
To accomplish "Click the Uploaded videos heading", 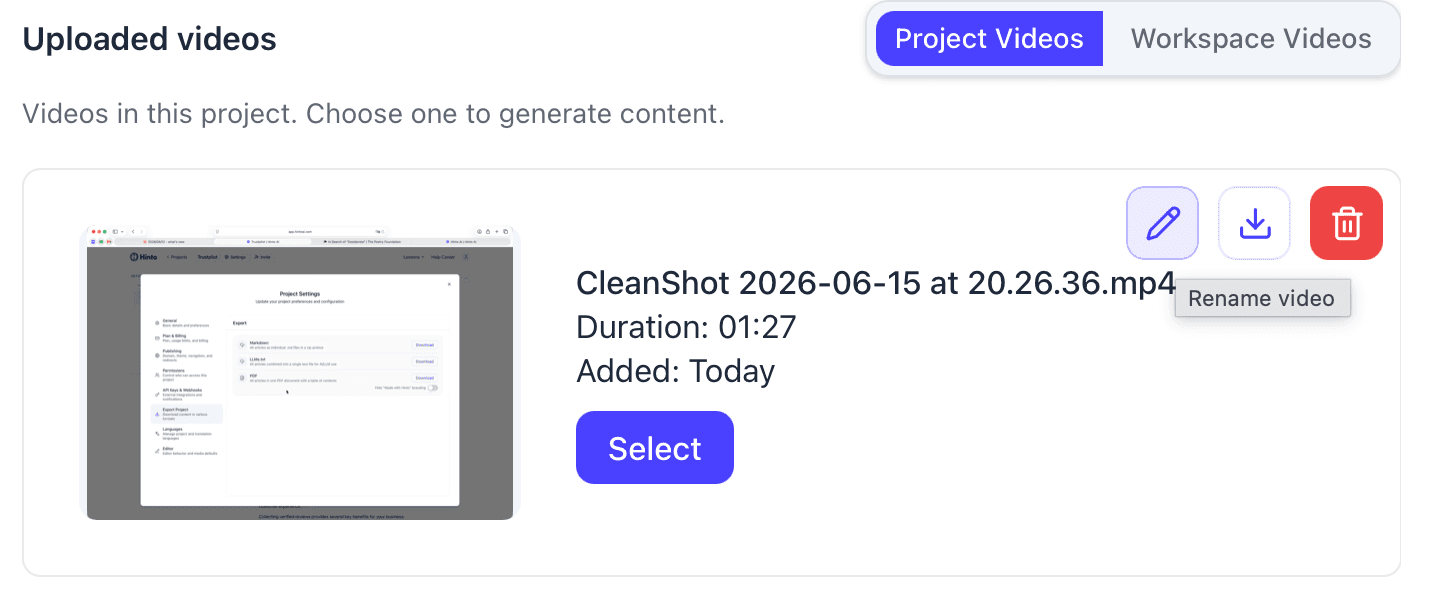I will click(150, 39).
